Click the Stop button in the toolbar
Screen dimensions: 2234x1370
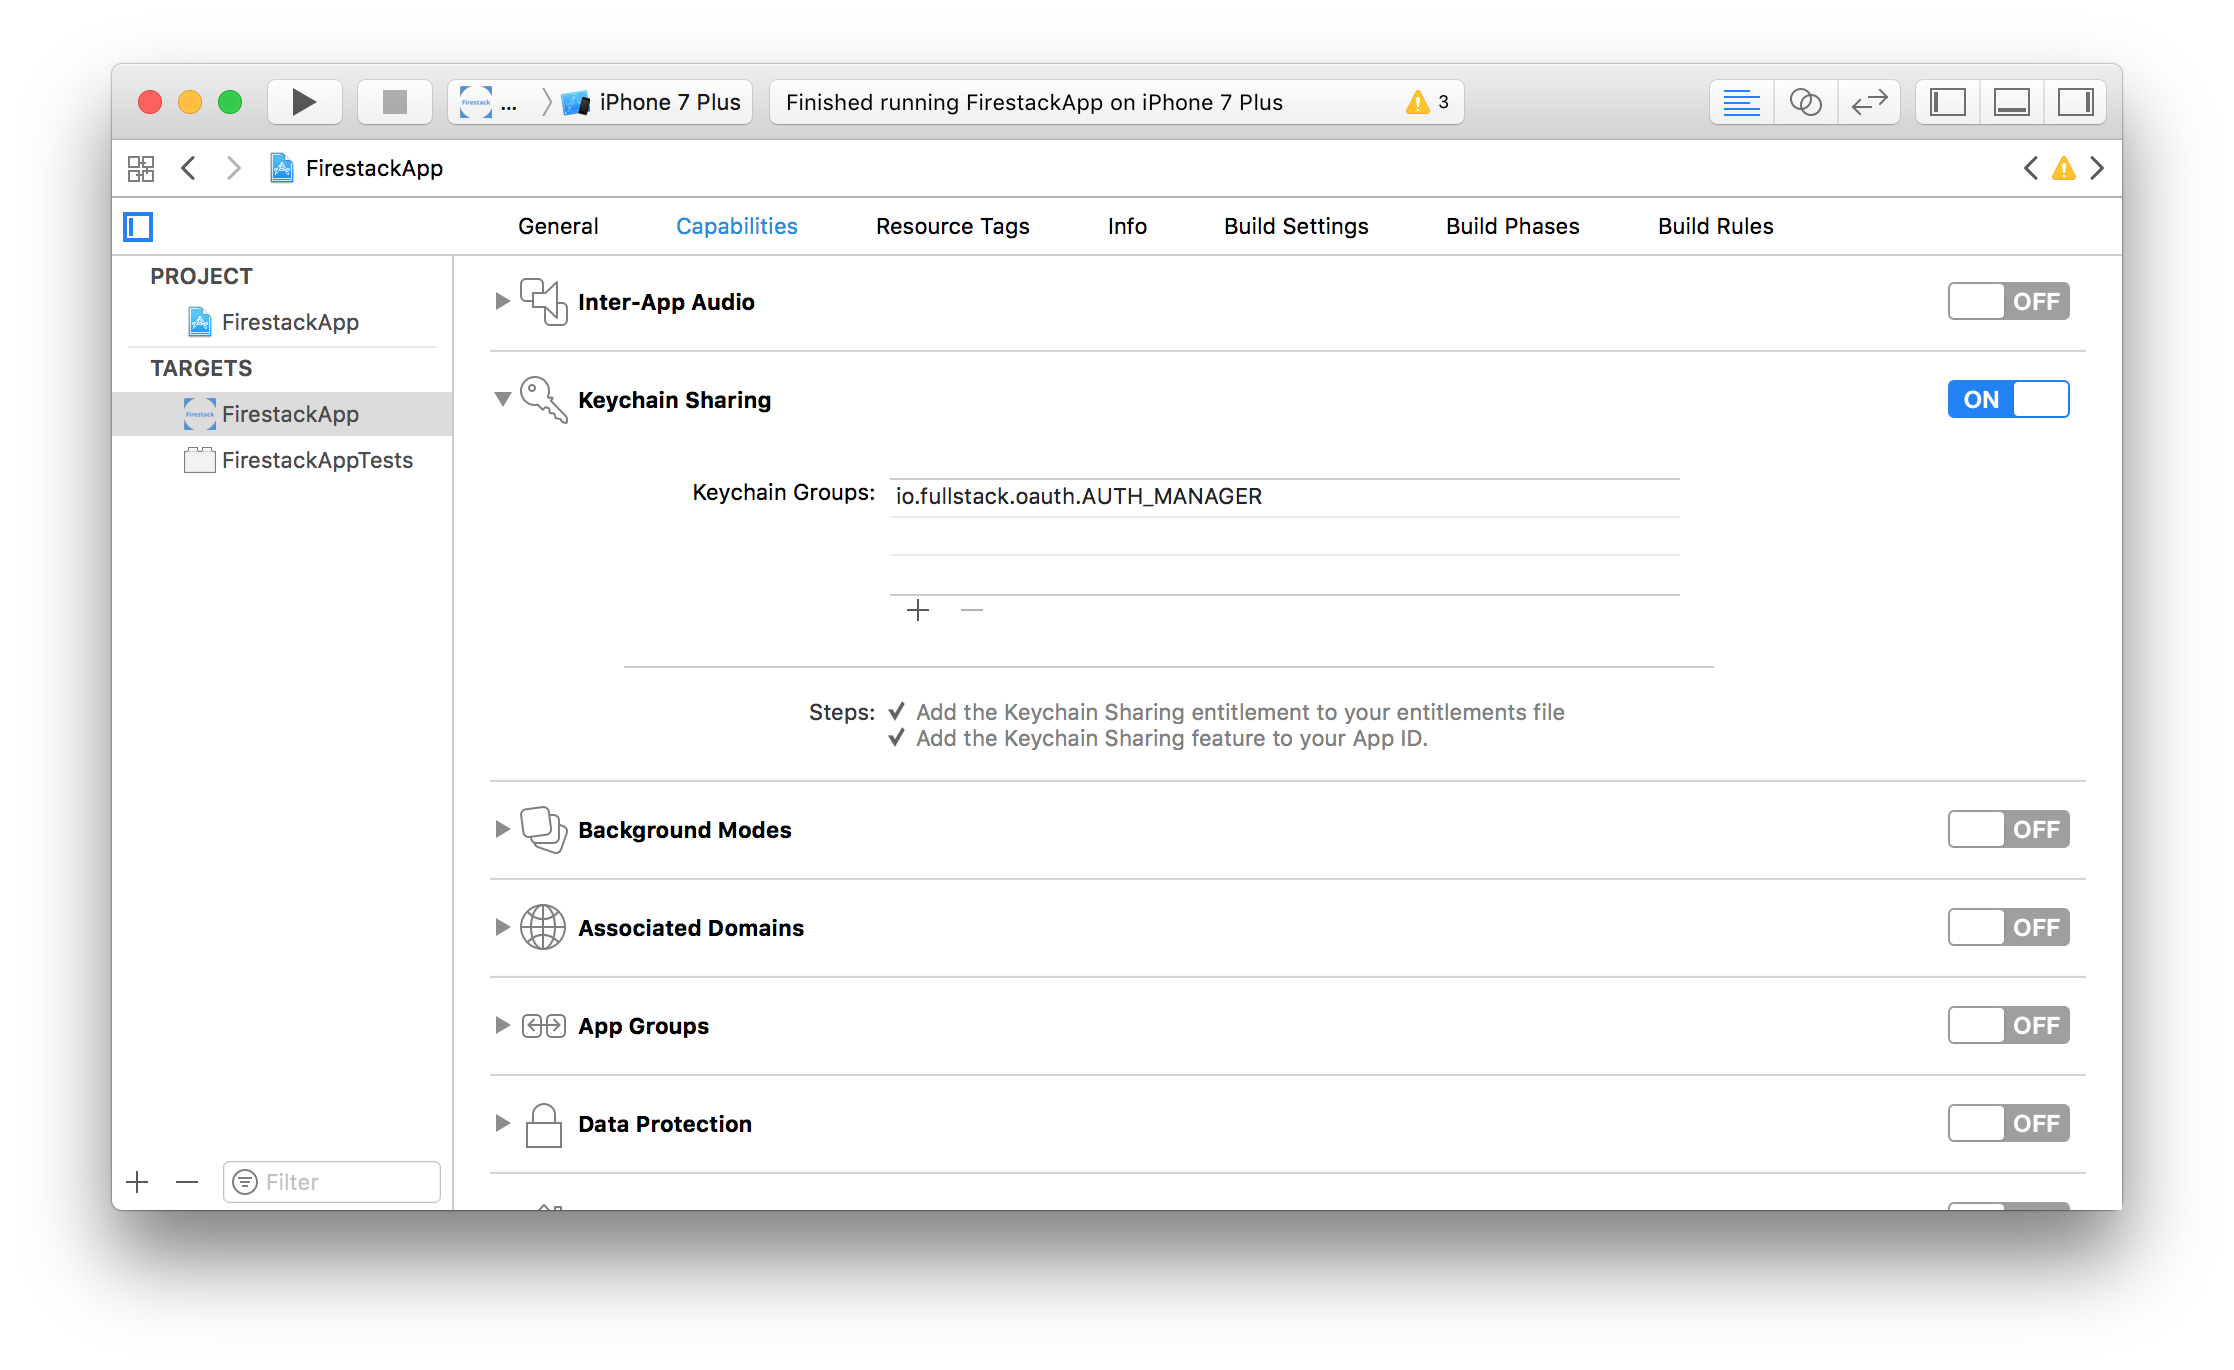pyautogui.click(x=393, y=101)
